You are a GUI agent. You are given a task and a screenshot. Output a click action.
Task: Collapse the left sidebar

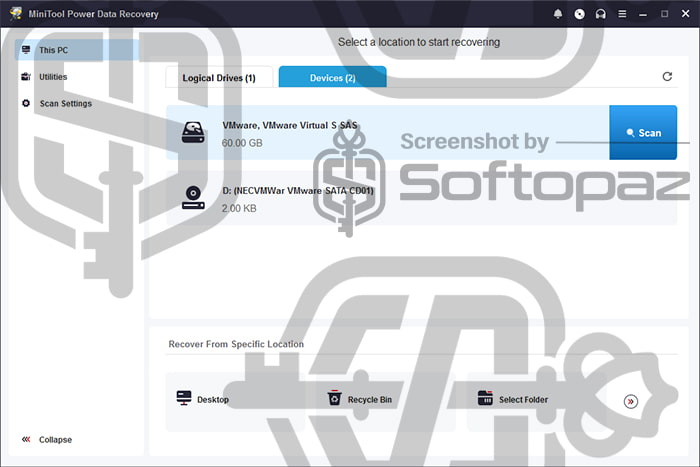(x=47, y=440)
